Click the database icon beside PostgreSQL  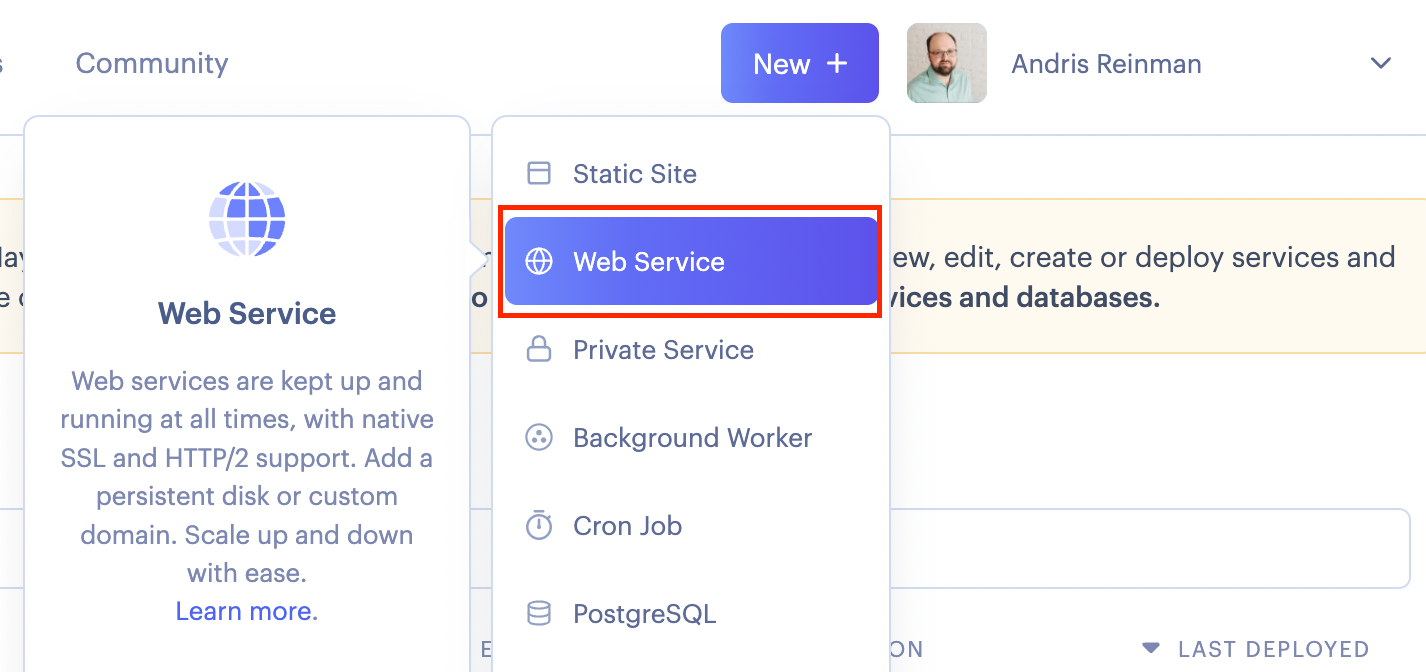(x=538, y=613)
